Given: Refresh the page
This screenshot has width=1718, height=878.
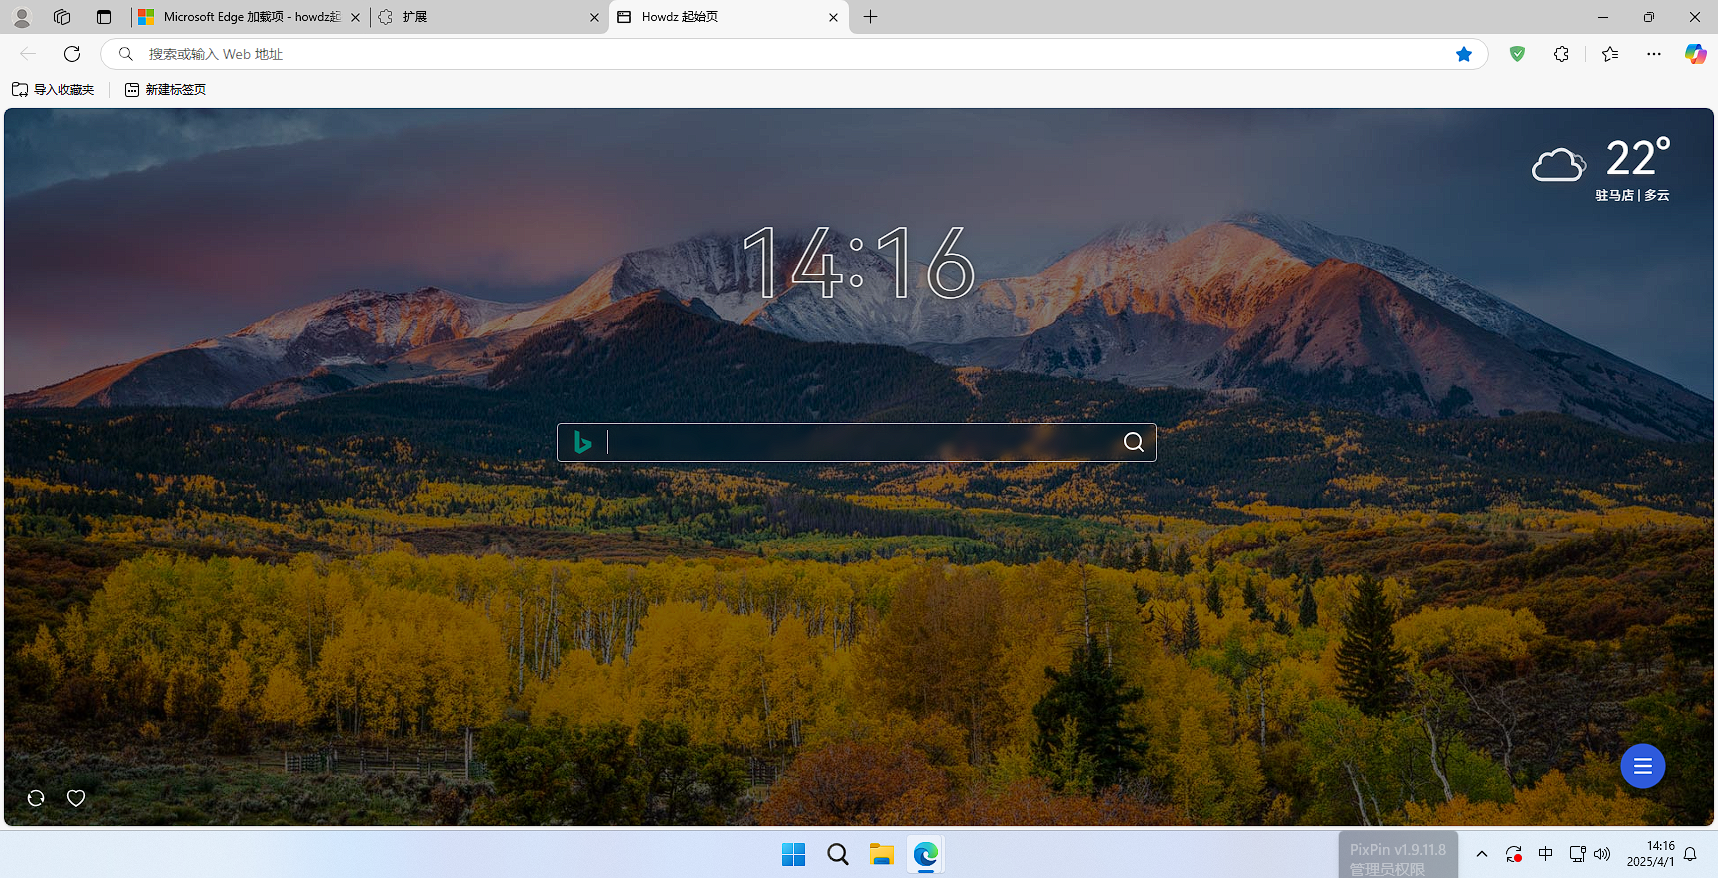Looking at the screenshot, I should 72,54.
